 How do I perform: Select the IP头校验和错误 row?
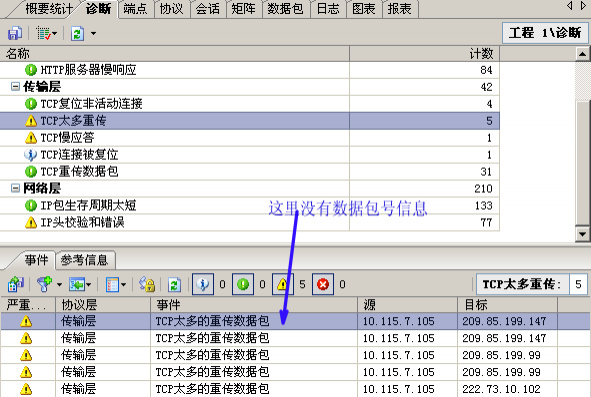pos(250,222)
